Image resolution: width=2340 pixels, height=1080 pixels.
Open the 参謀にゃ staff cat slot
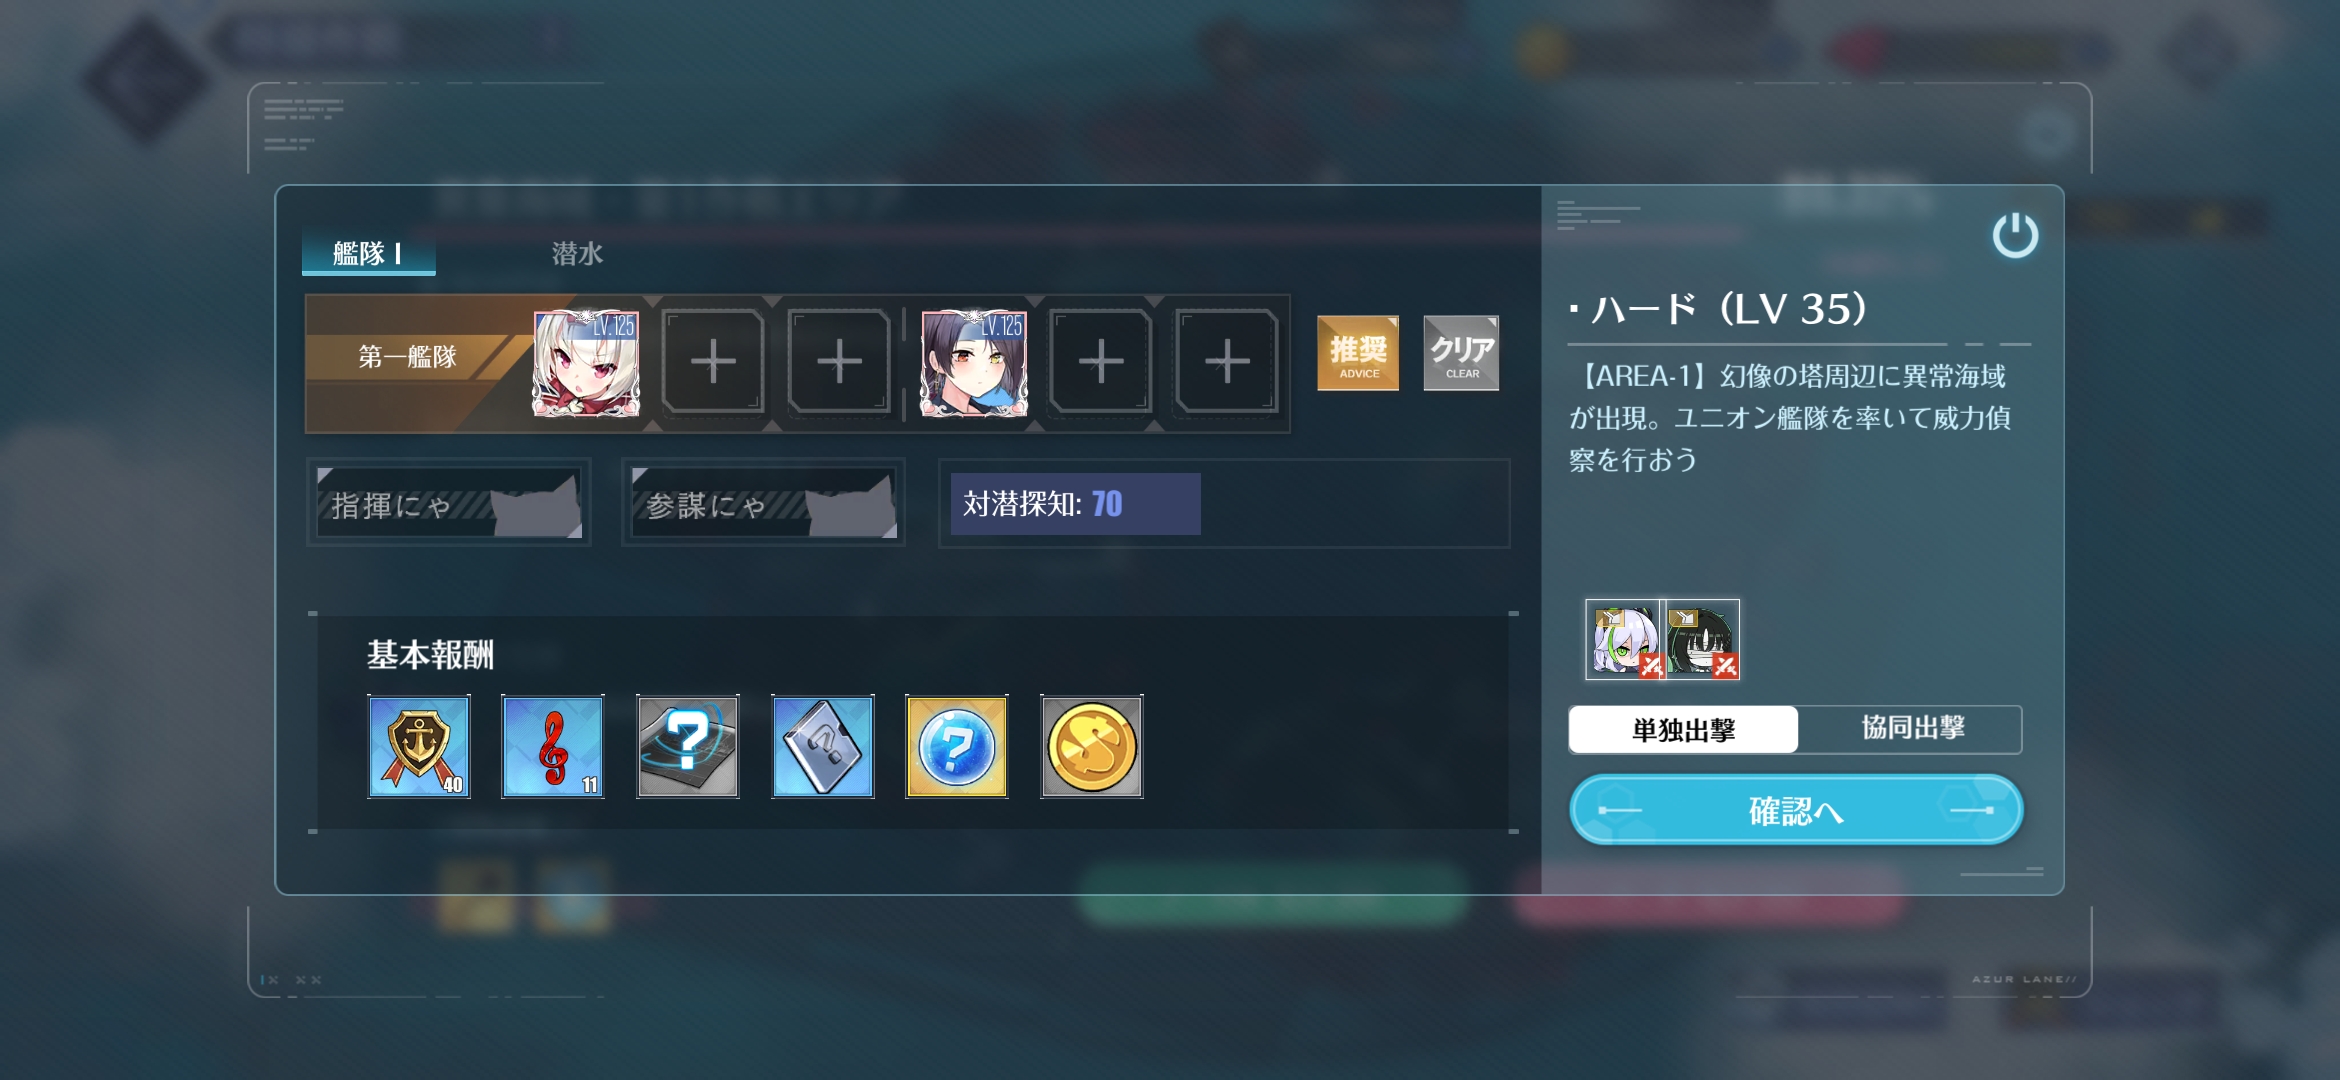764,503
